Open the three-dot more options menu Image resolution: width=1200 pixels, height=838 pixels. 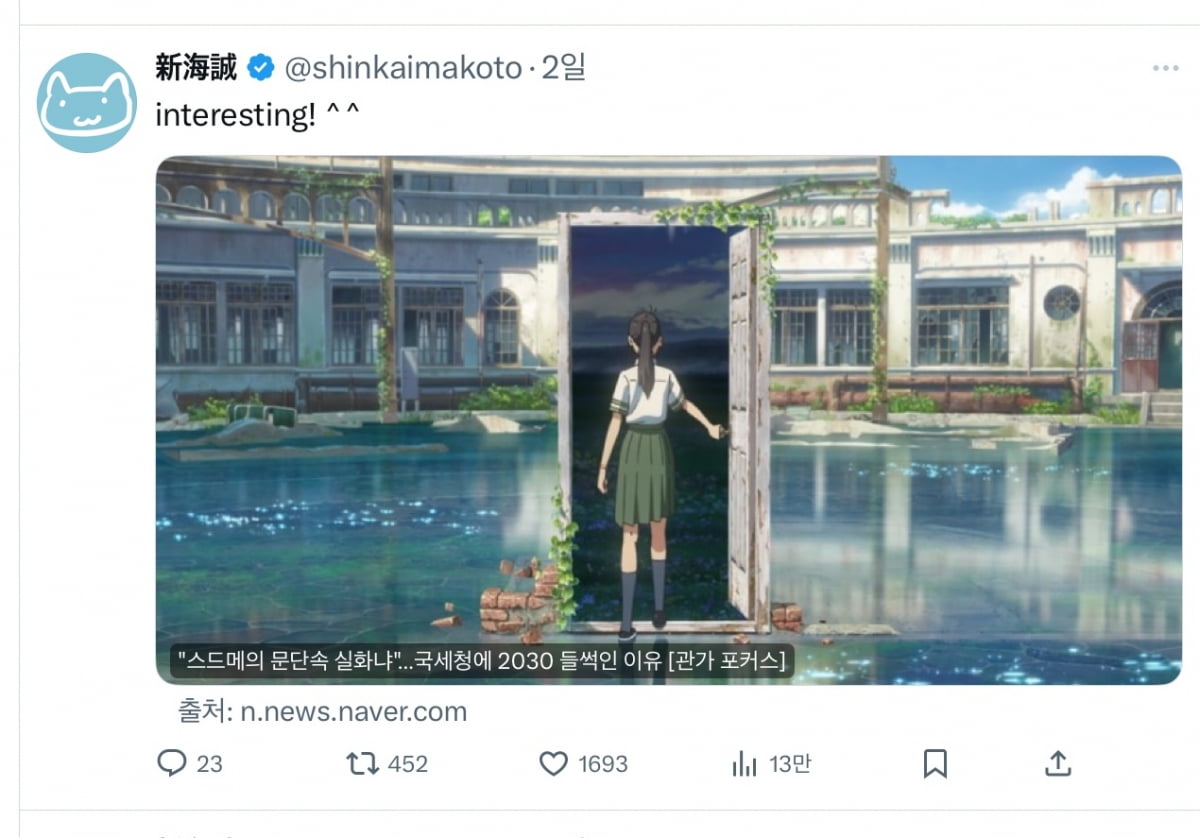[x=1165, y=68]
